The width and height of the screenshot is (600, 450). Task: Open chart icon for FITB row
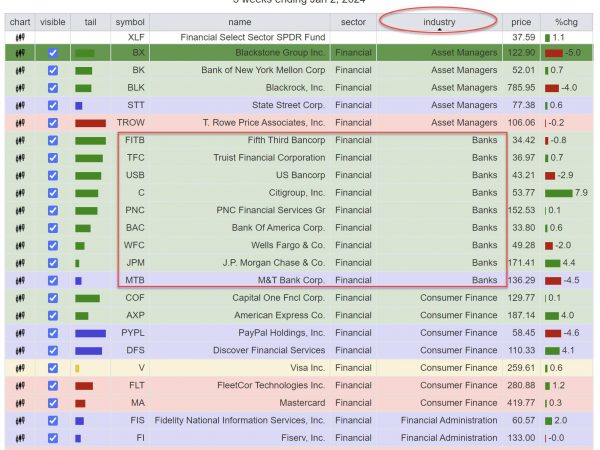[x=20, y=140]
